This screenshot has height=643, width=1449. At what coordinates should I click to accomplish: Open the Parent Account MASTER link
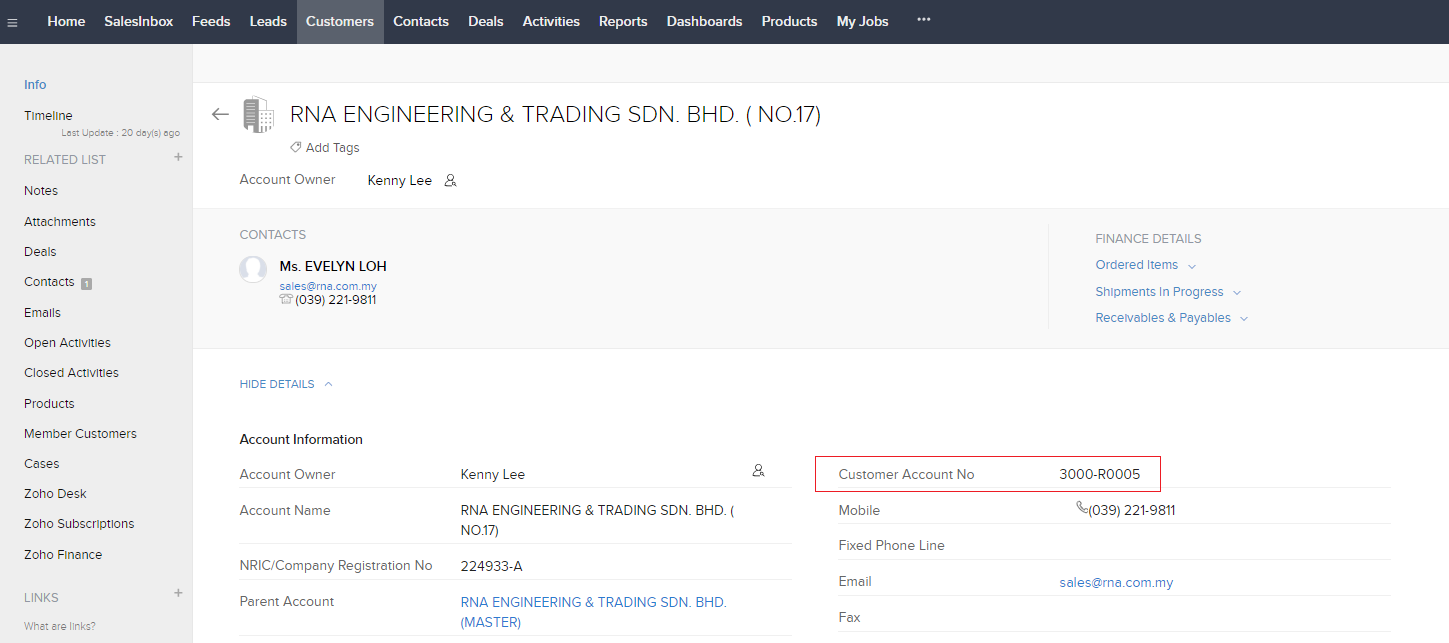[x=593, y=612]
